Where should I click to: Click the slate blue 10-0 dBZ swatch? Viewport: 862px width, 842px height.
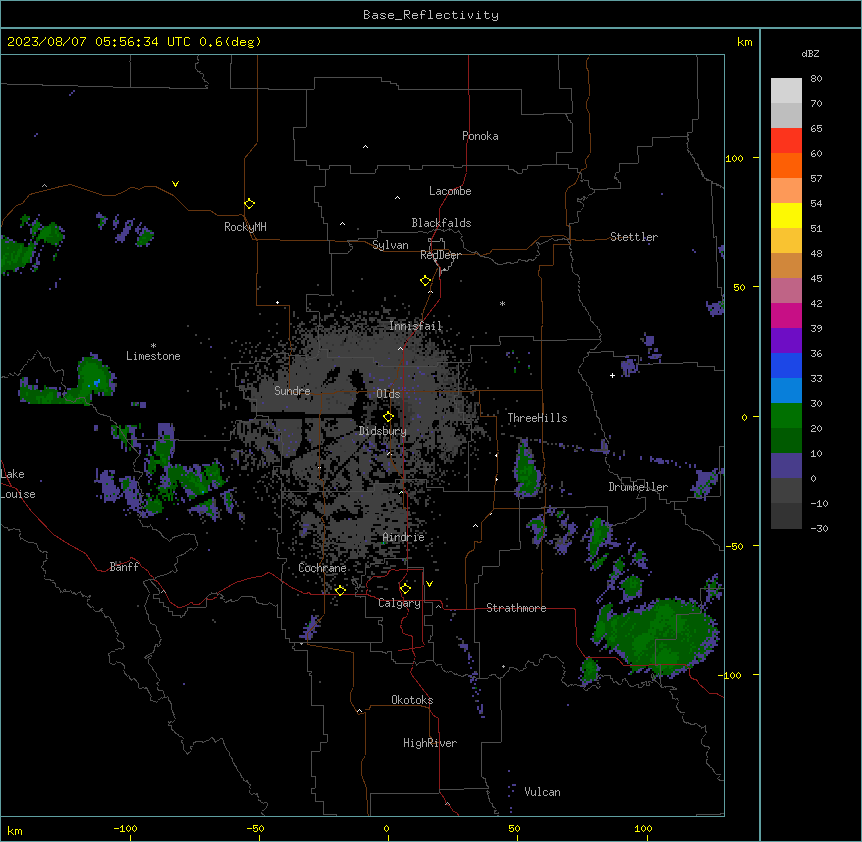tap(786, 466)
